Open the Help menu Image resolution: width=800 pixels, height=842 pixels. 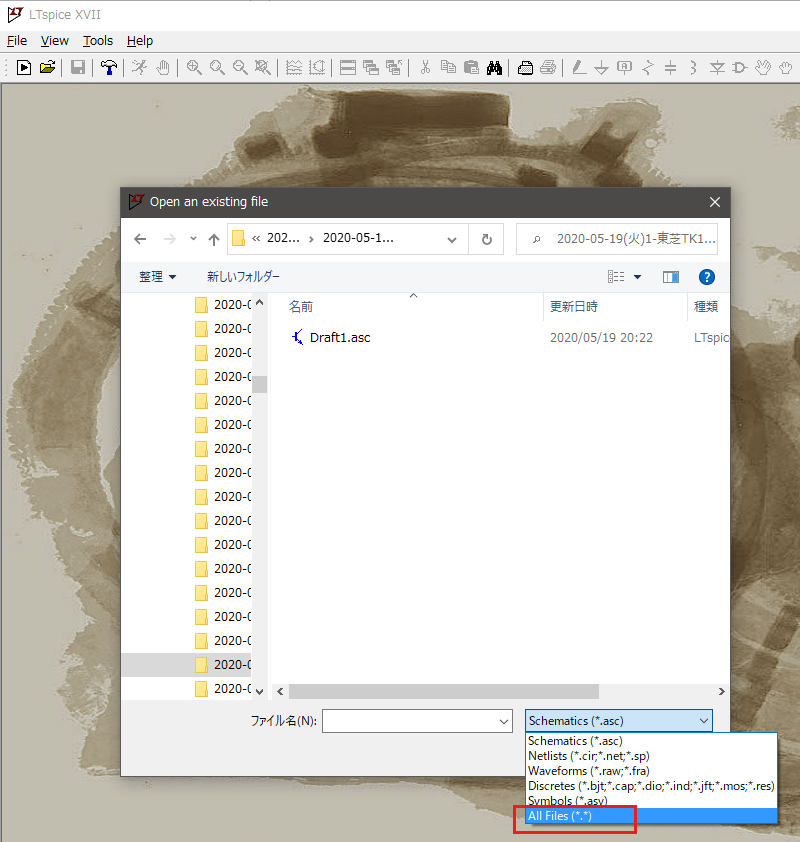[140, 41]
